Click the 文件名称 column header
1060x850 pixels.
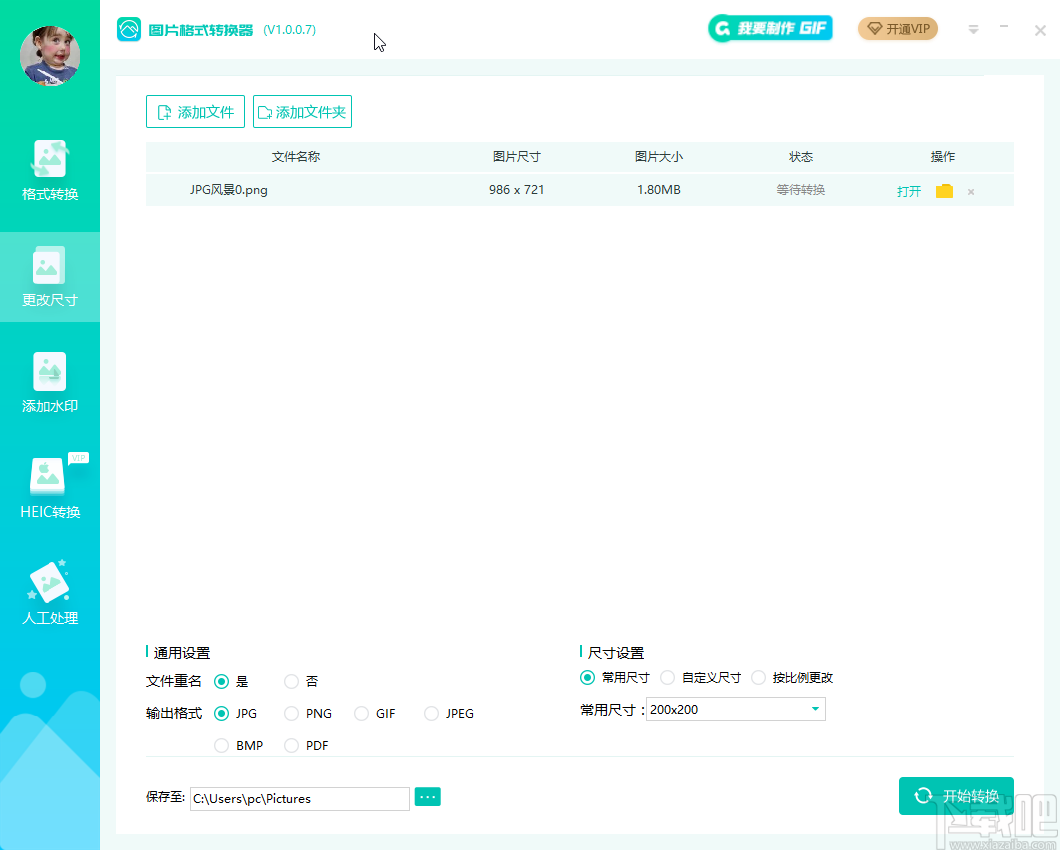click(295, 157)
